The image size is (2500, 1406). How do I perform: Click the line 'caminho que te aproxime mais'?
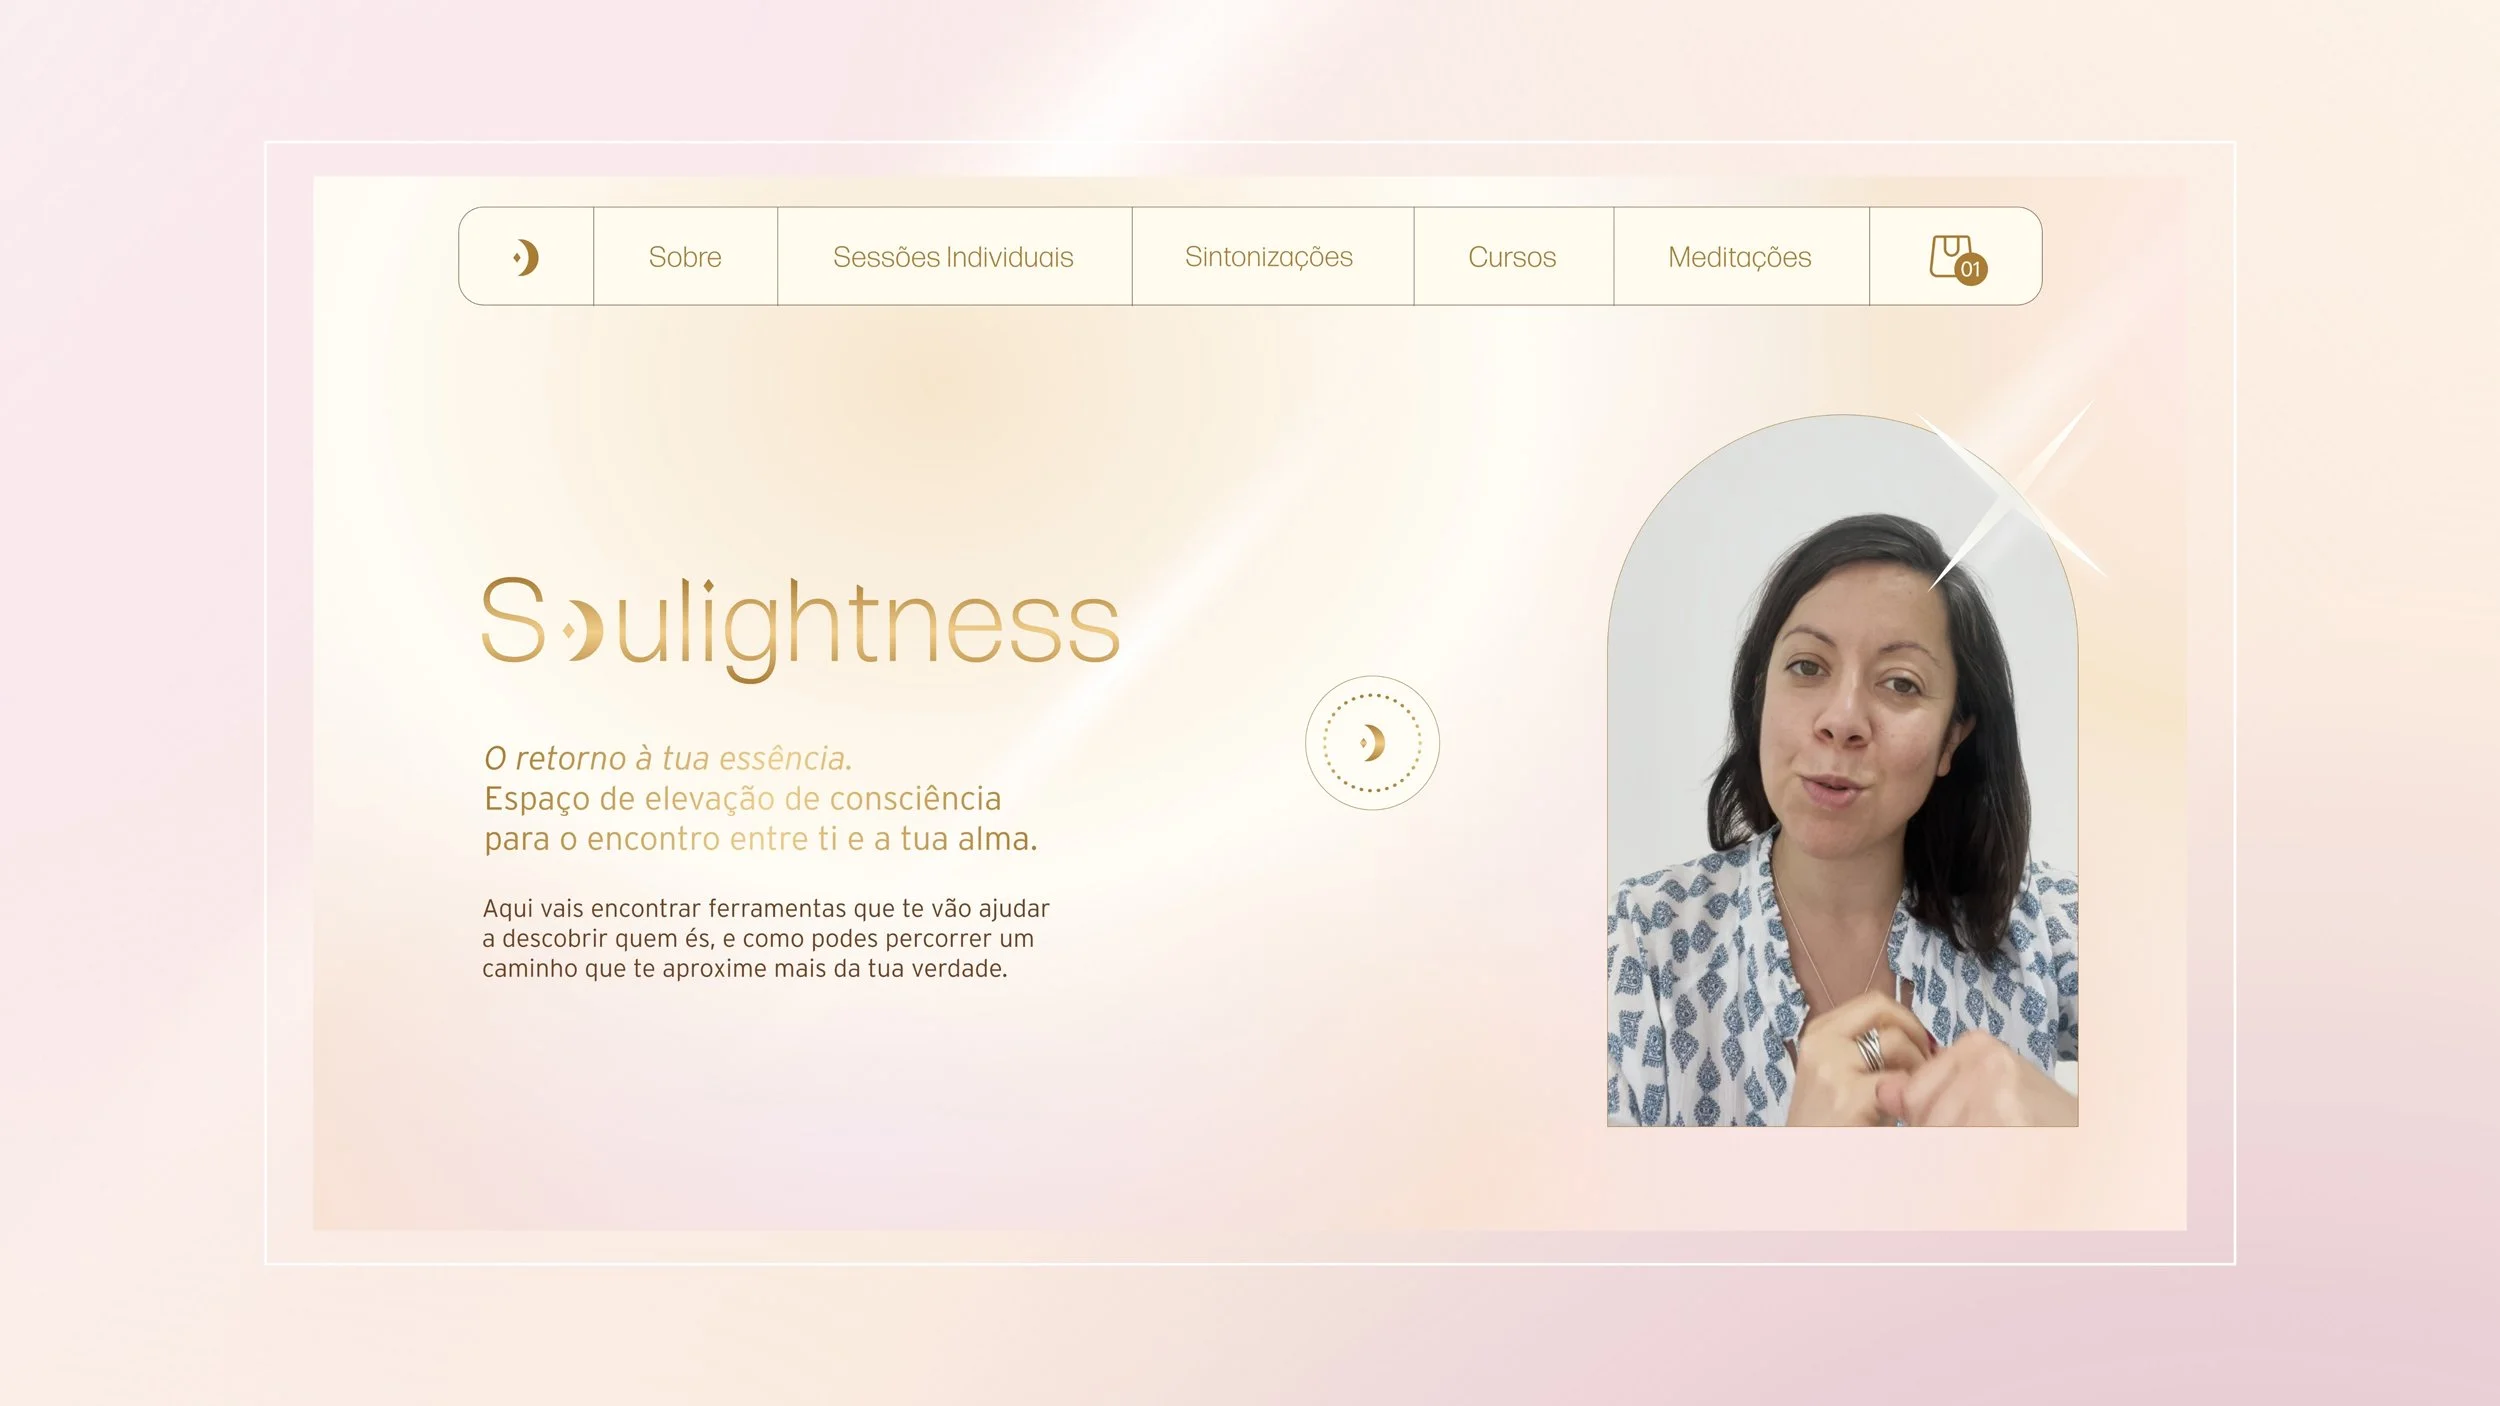[x=745, y=968]
